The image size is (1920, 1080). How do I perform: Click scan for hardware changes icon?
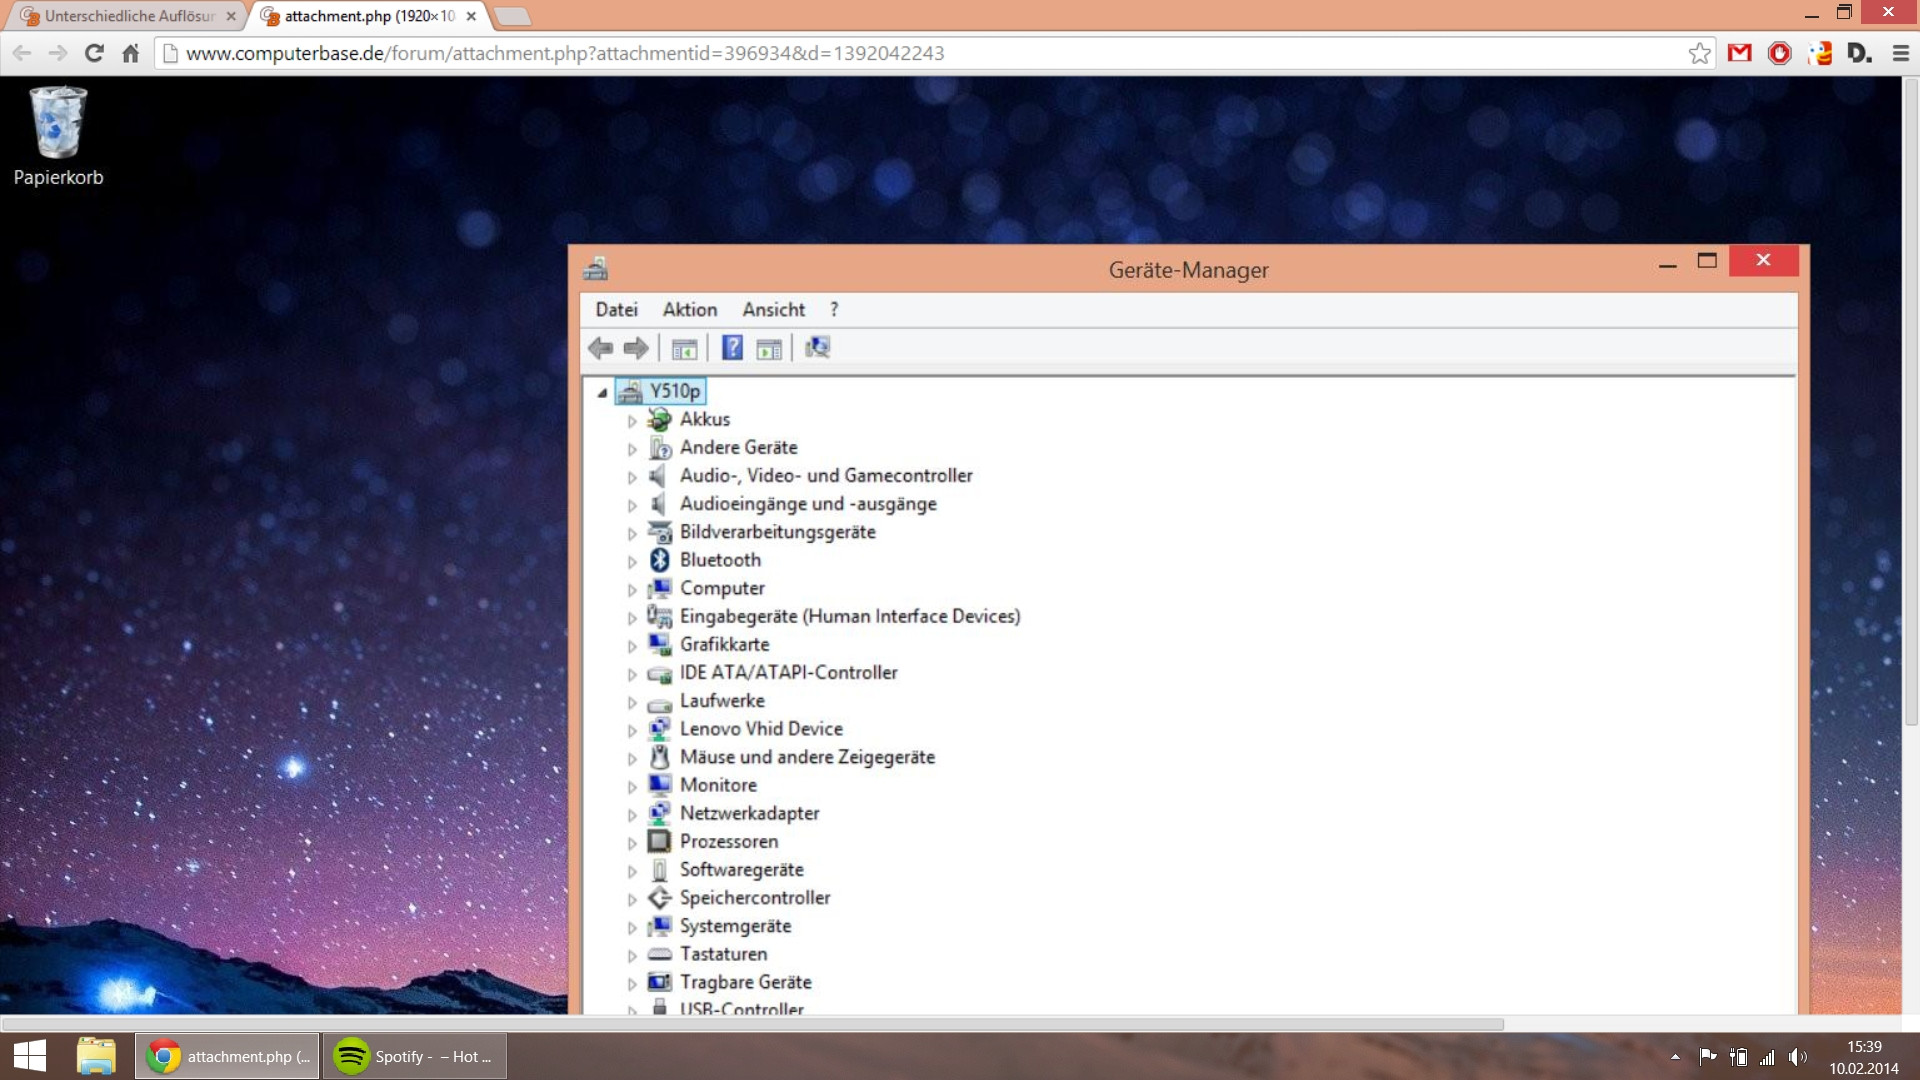(x=817, y=348)
